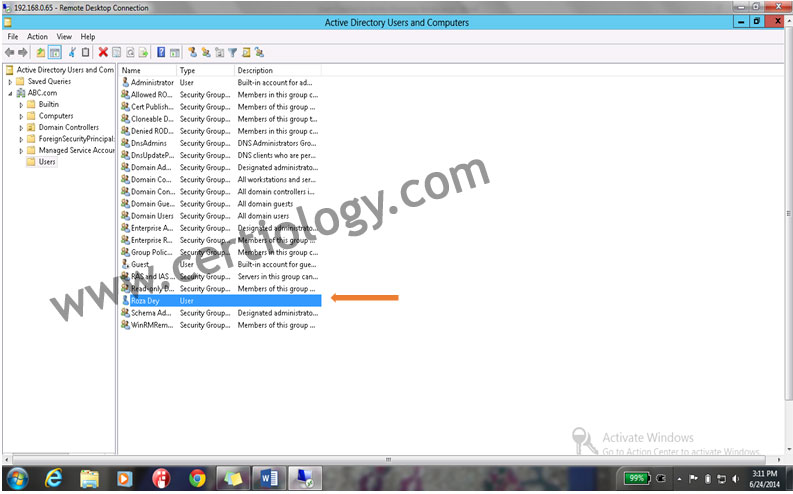Viewport: 793px width, 494px height.
Task: Expand the Domain Controllers node arrow
Action: tap(21, 128)
